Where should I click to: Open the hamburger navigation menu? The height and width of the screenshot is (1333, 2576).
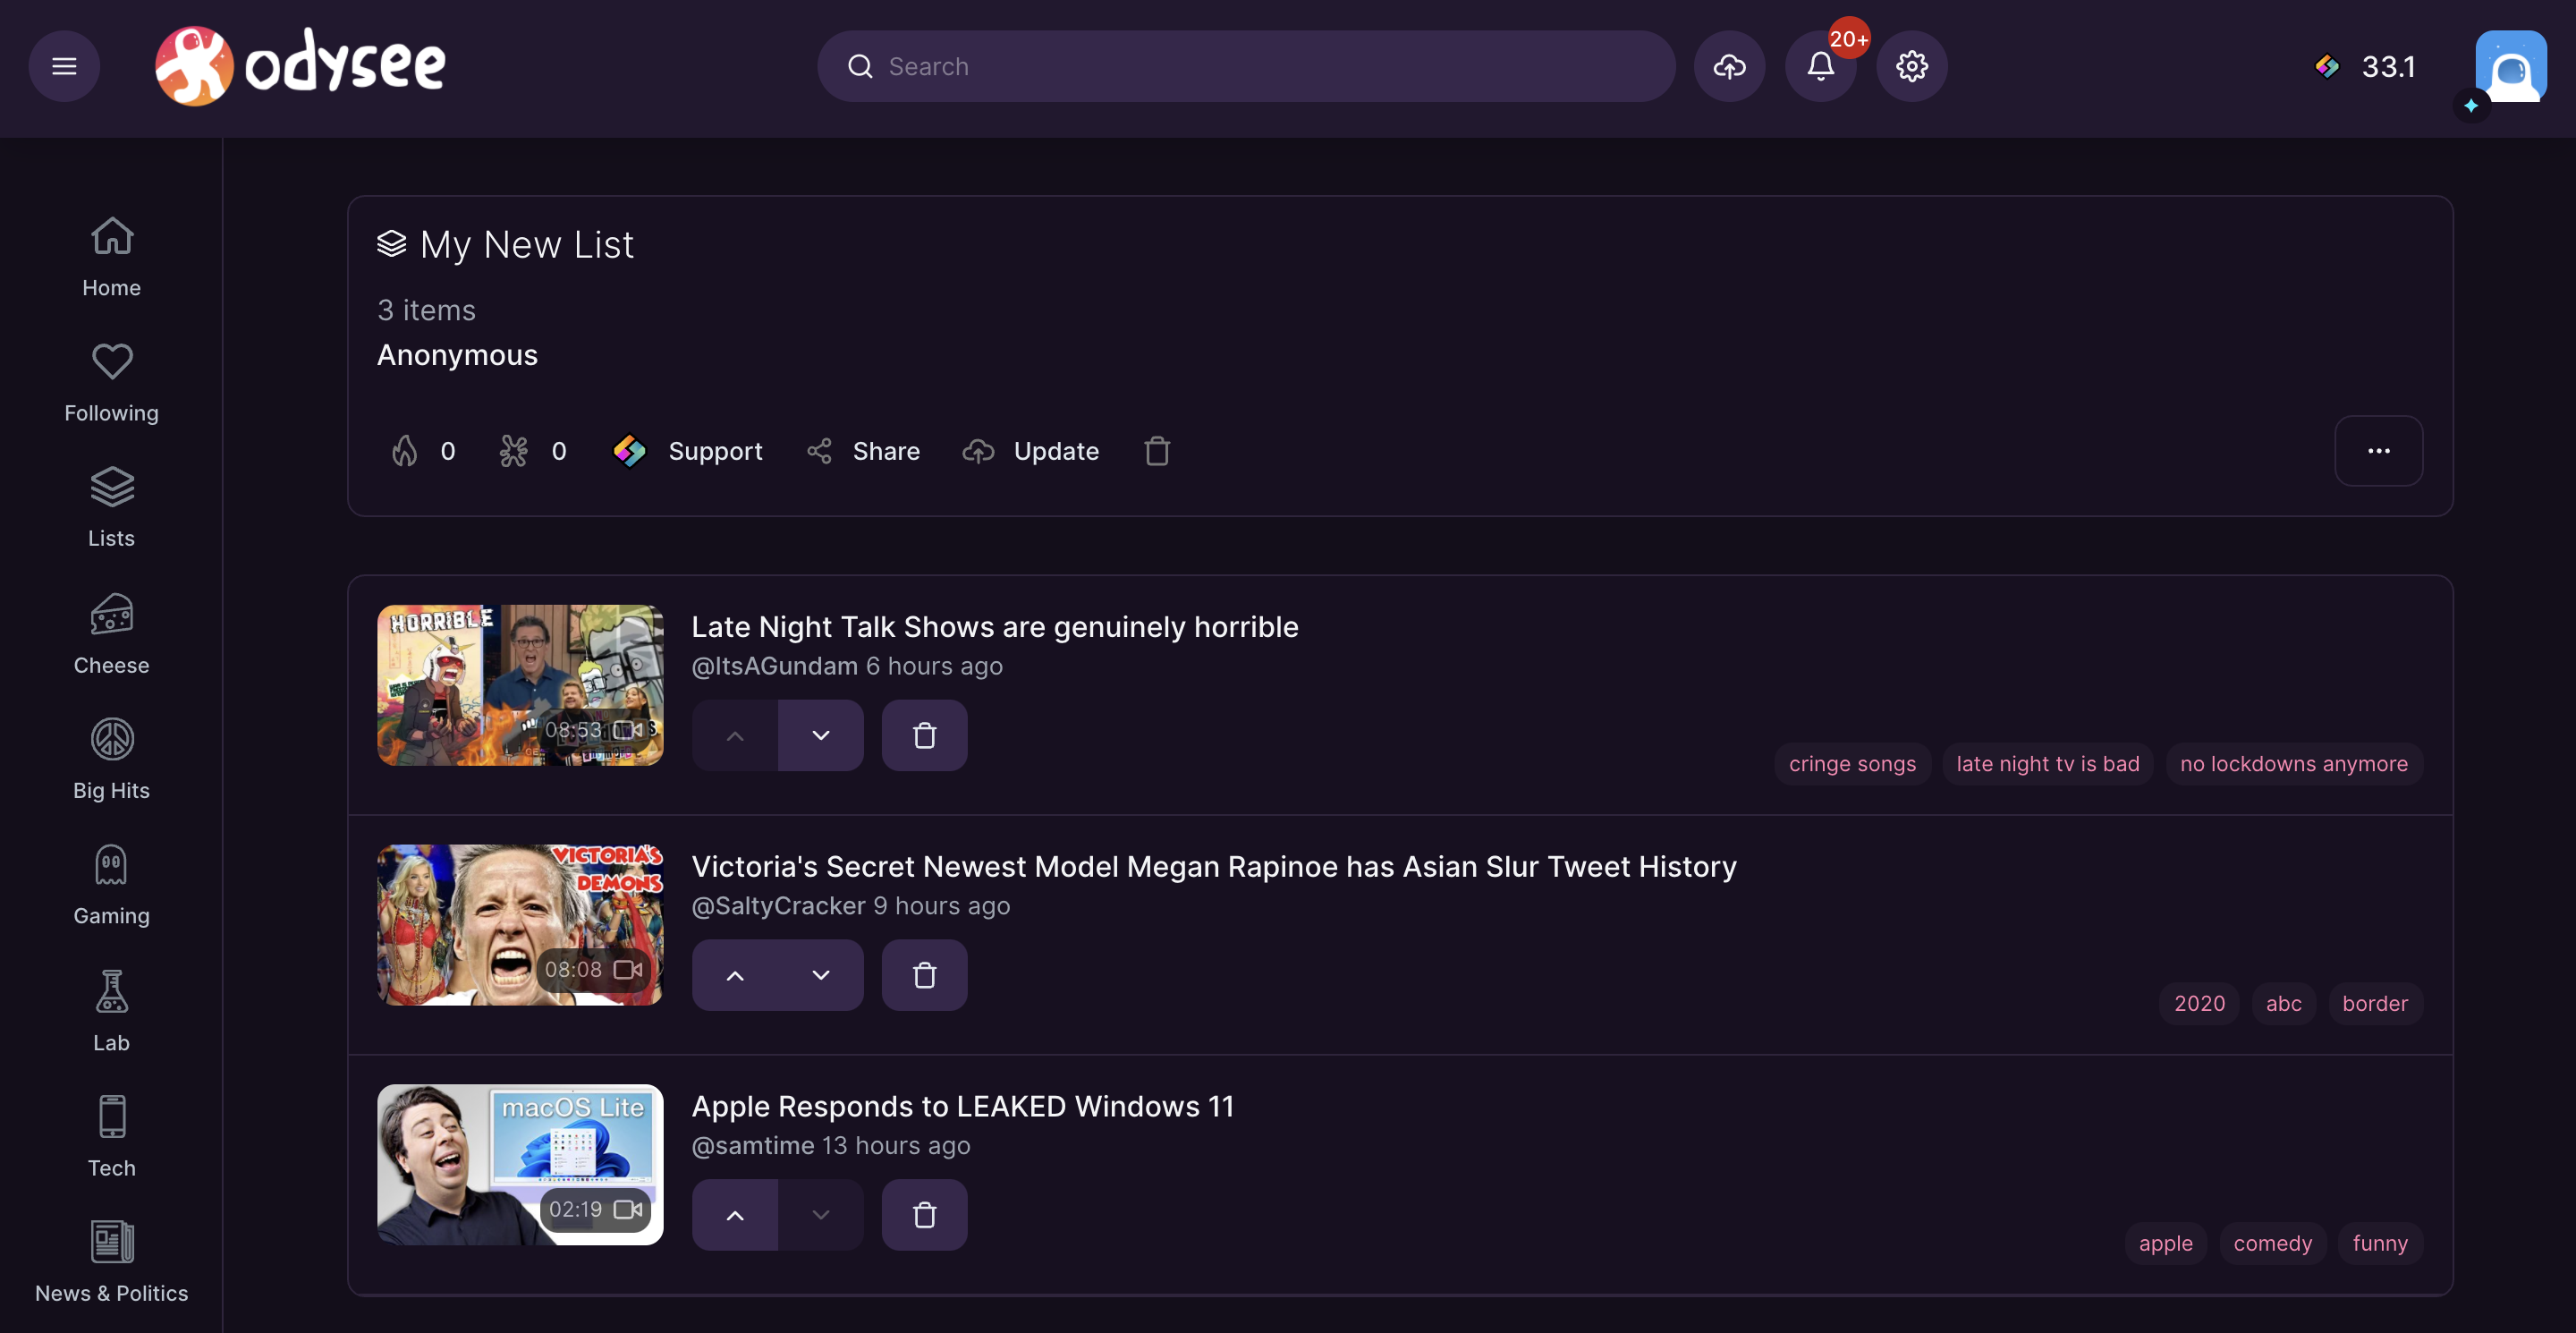(x=64, y=66)
